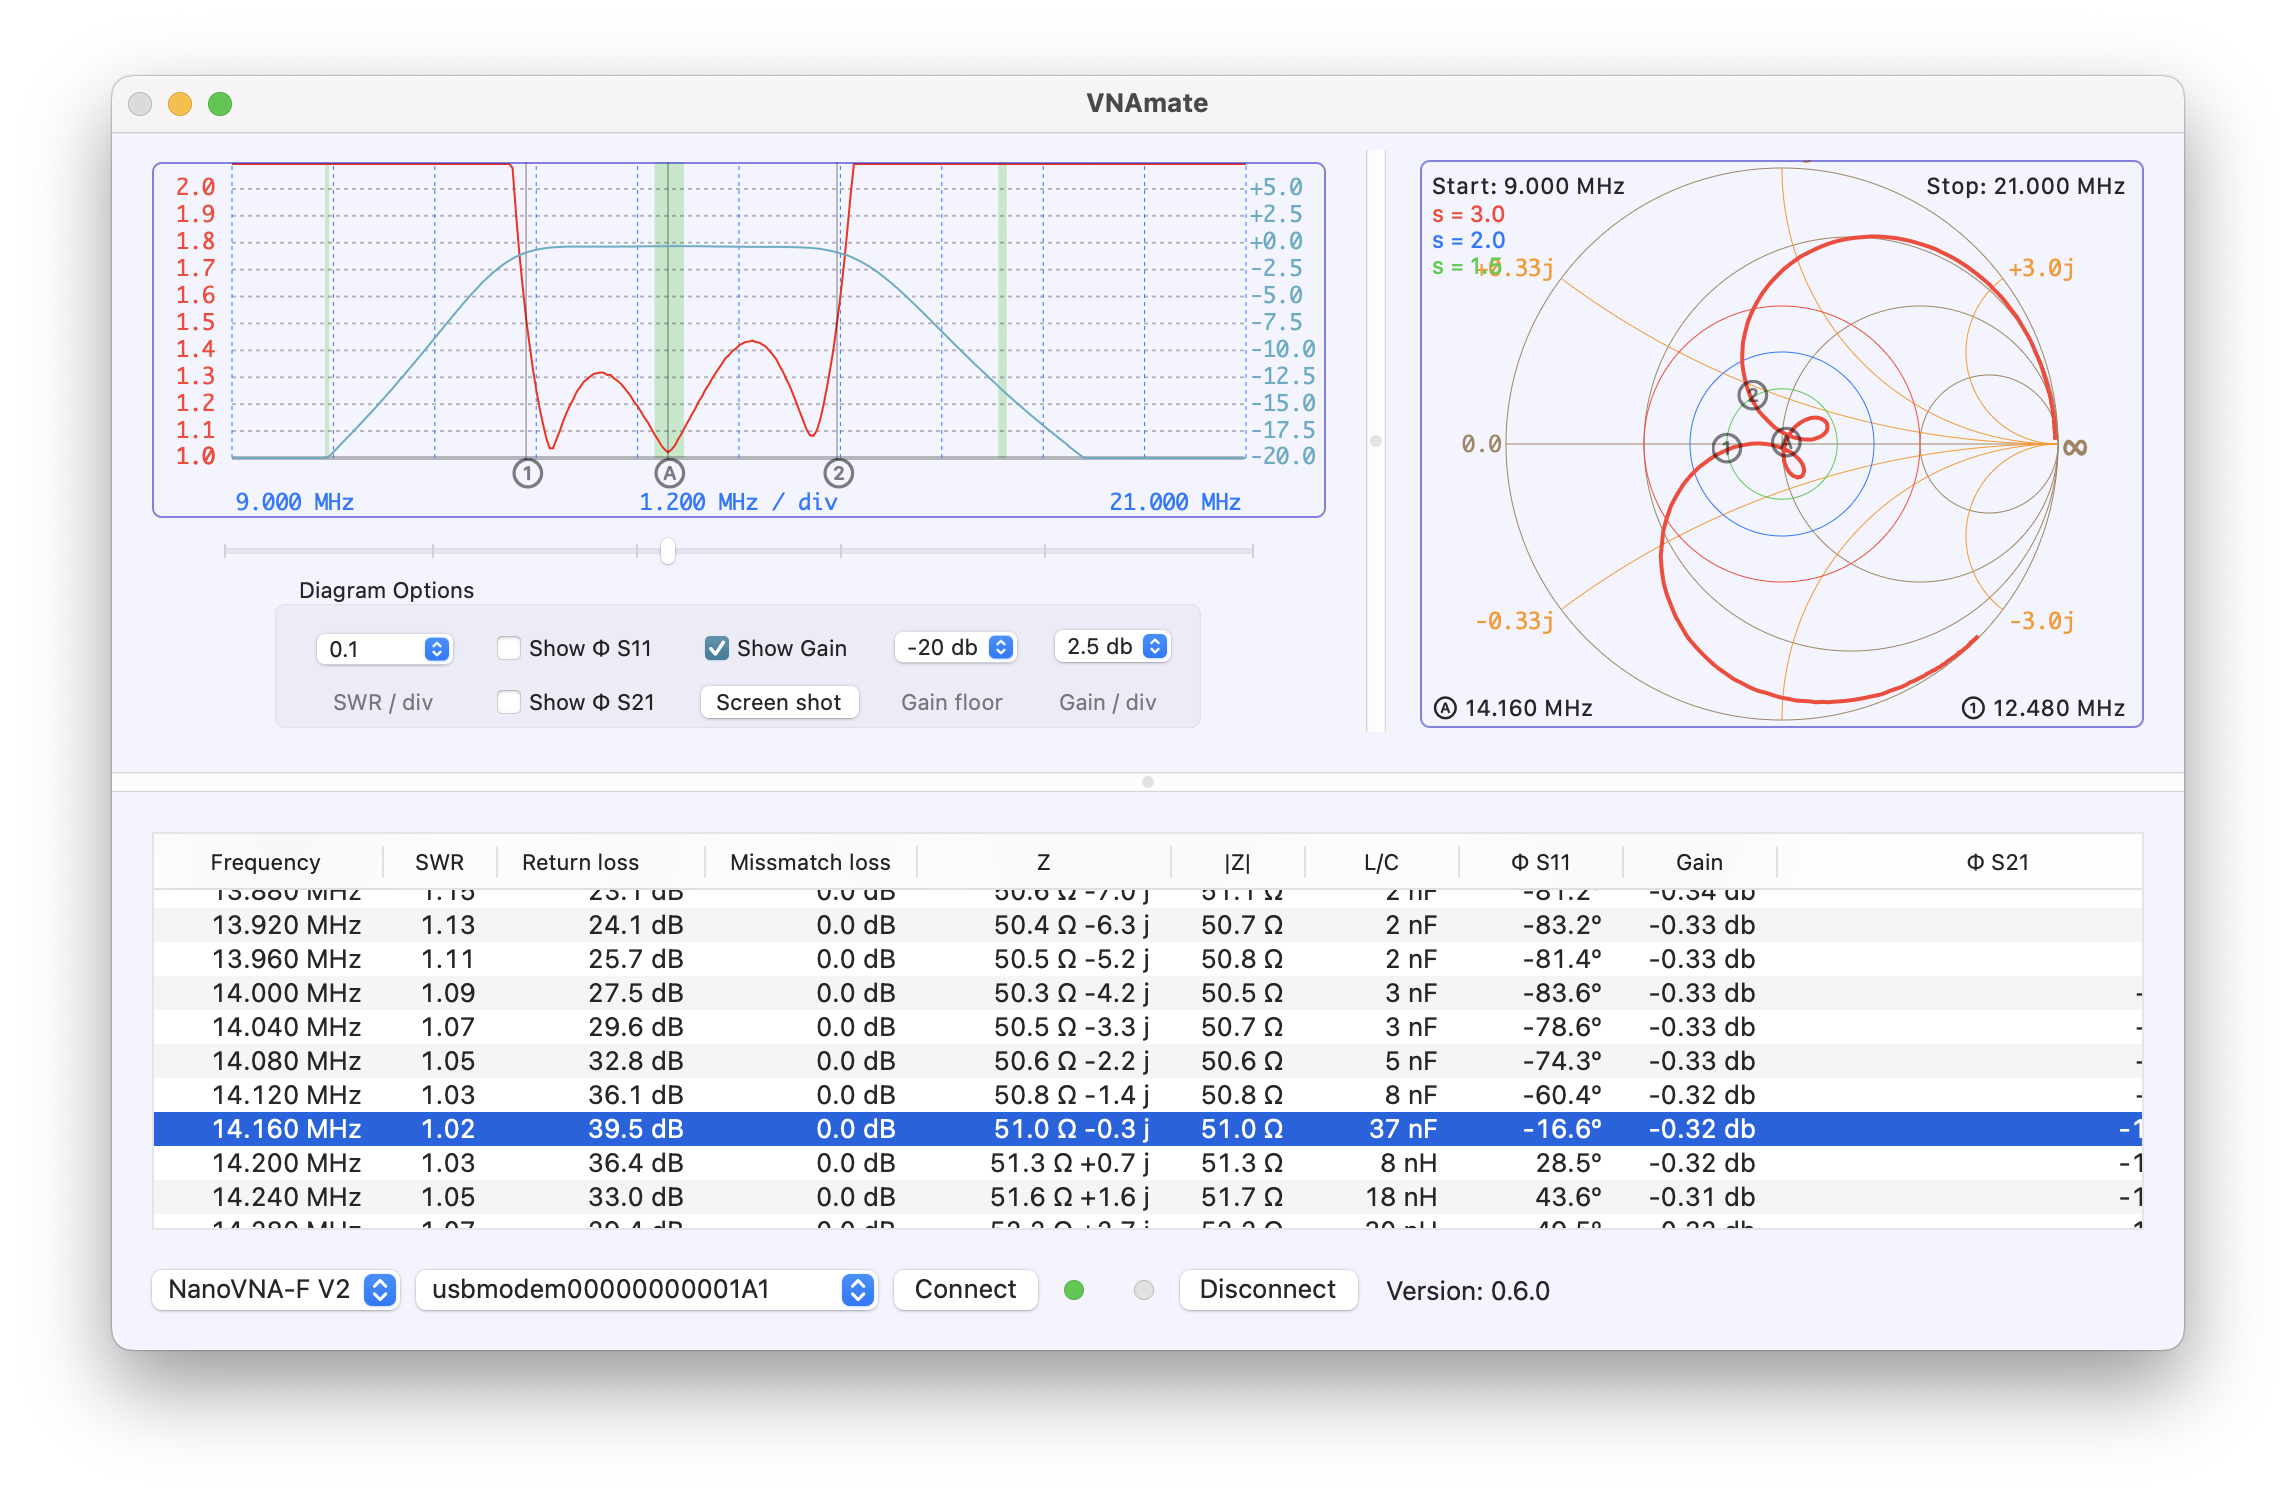
Task: Open the Gain floor -20 db dropdown
Action: pos(956,647)
